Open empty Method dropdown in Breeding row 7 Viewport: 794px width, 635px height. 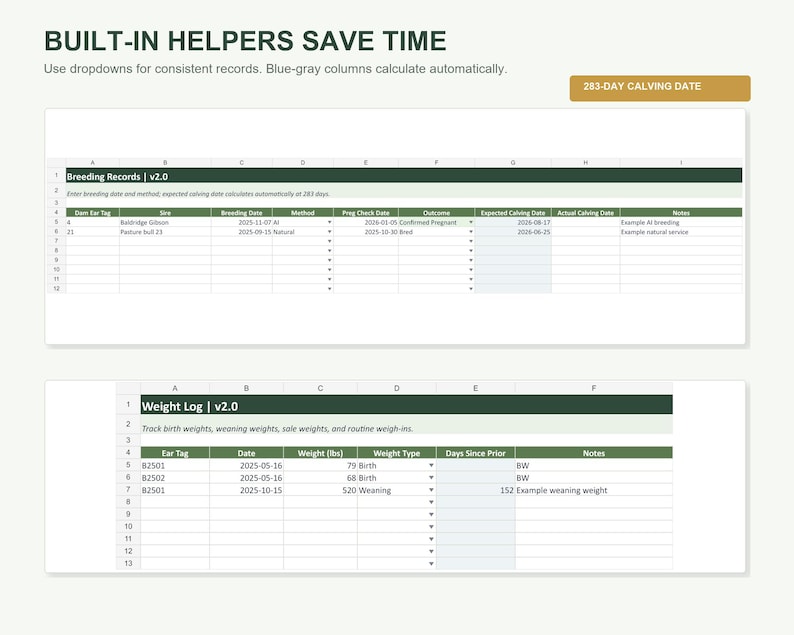point(329,241)
